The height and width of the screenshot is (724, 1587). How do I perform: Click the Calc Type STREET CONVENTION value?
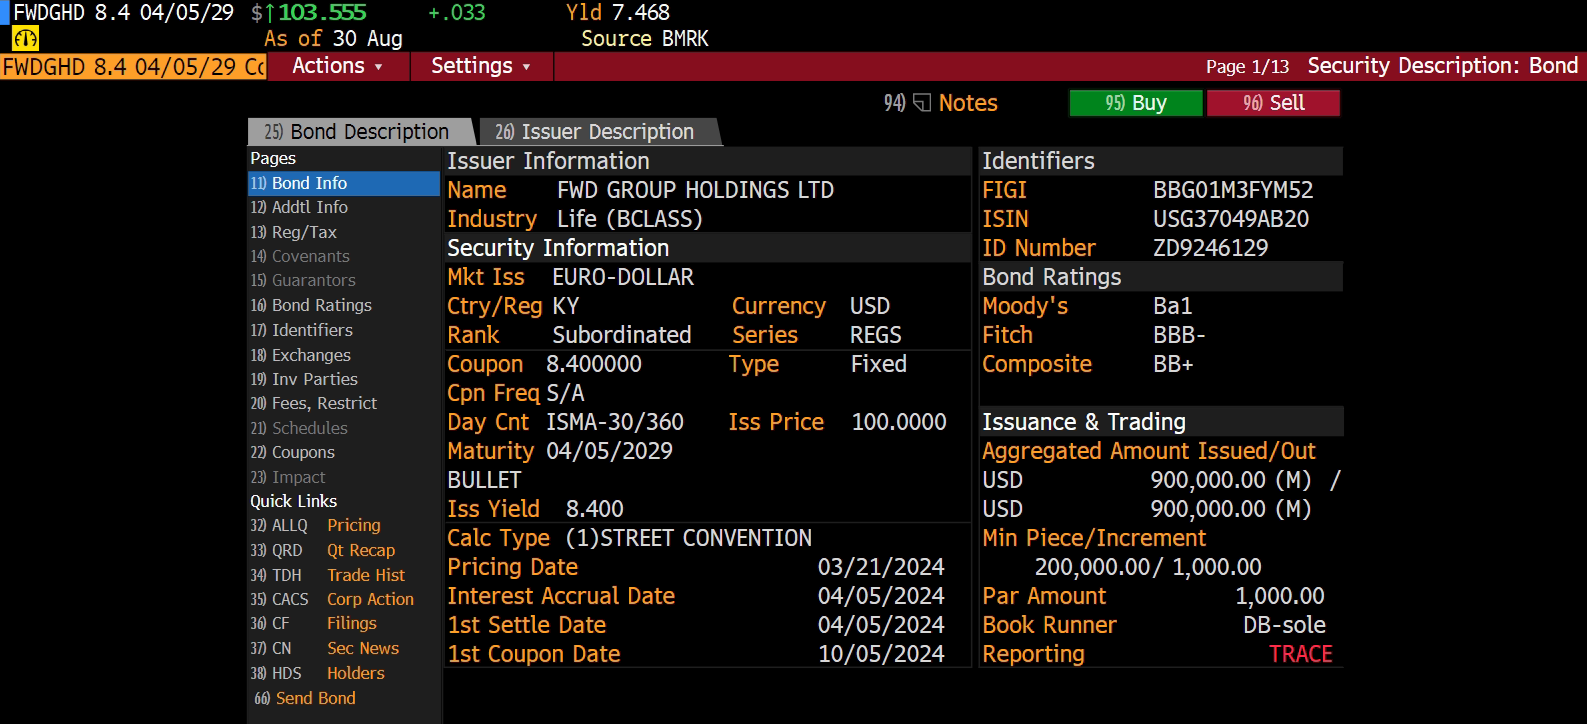point(689,538)
